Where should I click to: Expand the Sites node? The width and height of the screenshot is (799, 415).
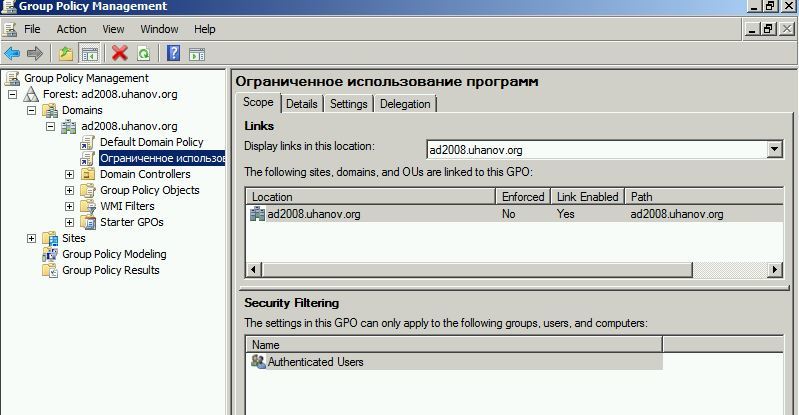click(x=31, y=238)
